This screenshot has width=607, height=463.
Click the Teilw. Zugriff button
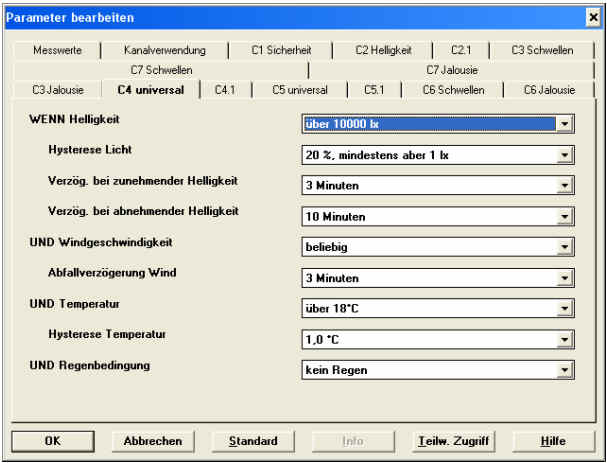pyautogui.click(x=452, y=441)
